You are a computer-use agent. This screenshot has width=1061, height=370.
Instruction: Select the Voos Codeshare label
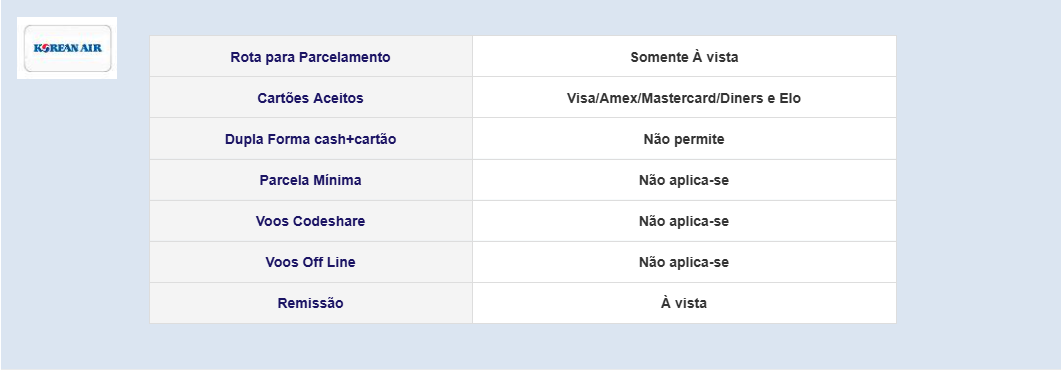pyautogui.click(x=310, y=221)
